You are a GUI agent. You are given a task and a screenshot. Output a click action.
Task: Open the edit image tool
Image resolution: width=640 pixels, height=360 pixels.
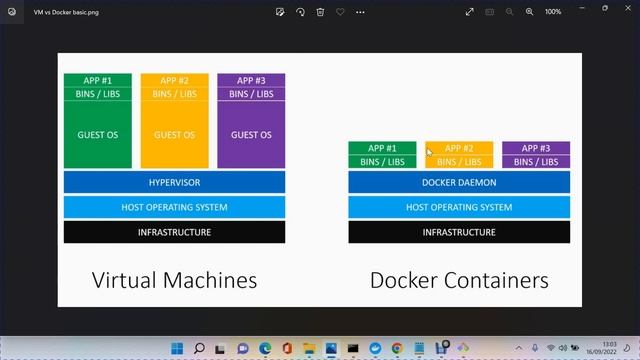tap(280, 12)
